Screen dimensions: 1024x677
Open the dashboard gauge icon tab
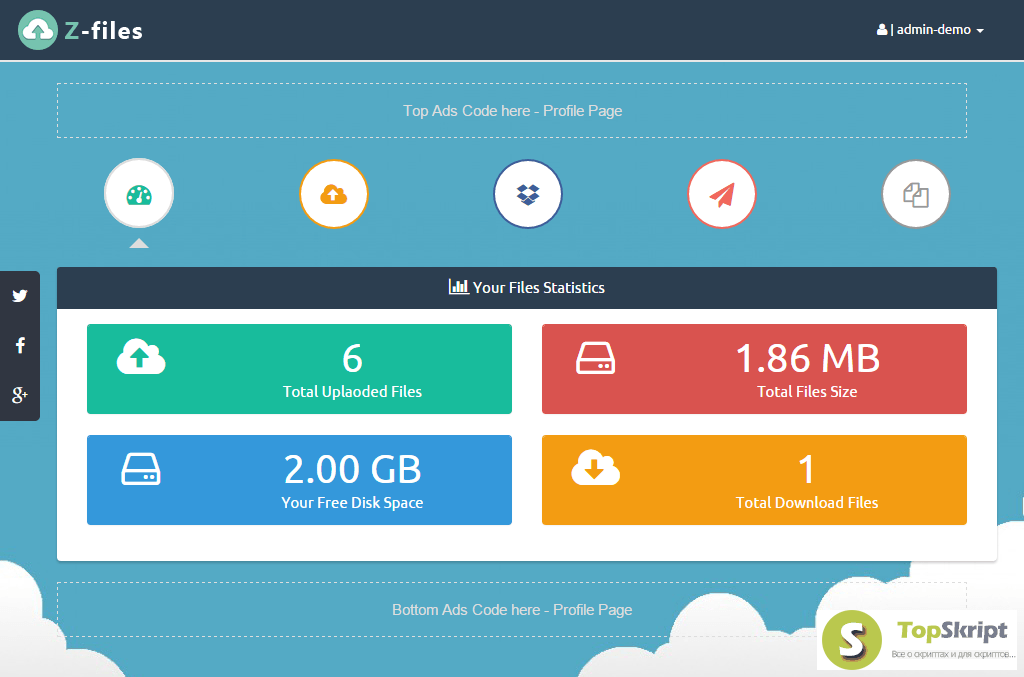pos(139,193)
